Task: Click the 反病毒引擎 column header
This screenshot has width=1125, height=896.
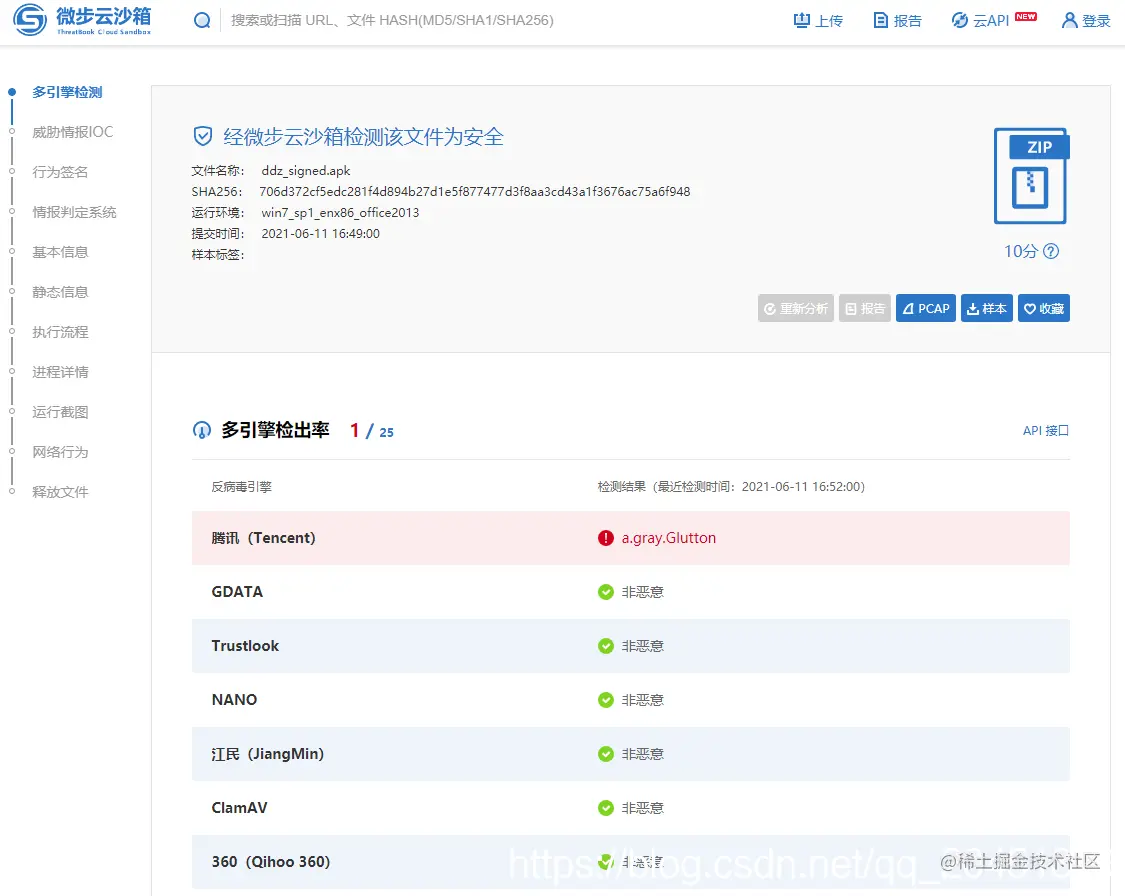Action: point(242,486)
